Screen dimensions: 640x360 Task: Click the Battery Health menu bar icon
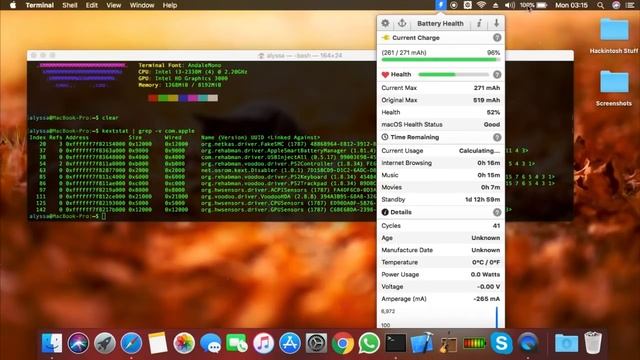pyautogui.click(x=440, y=5)
